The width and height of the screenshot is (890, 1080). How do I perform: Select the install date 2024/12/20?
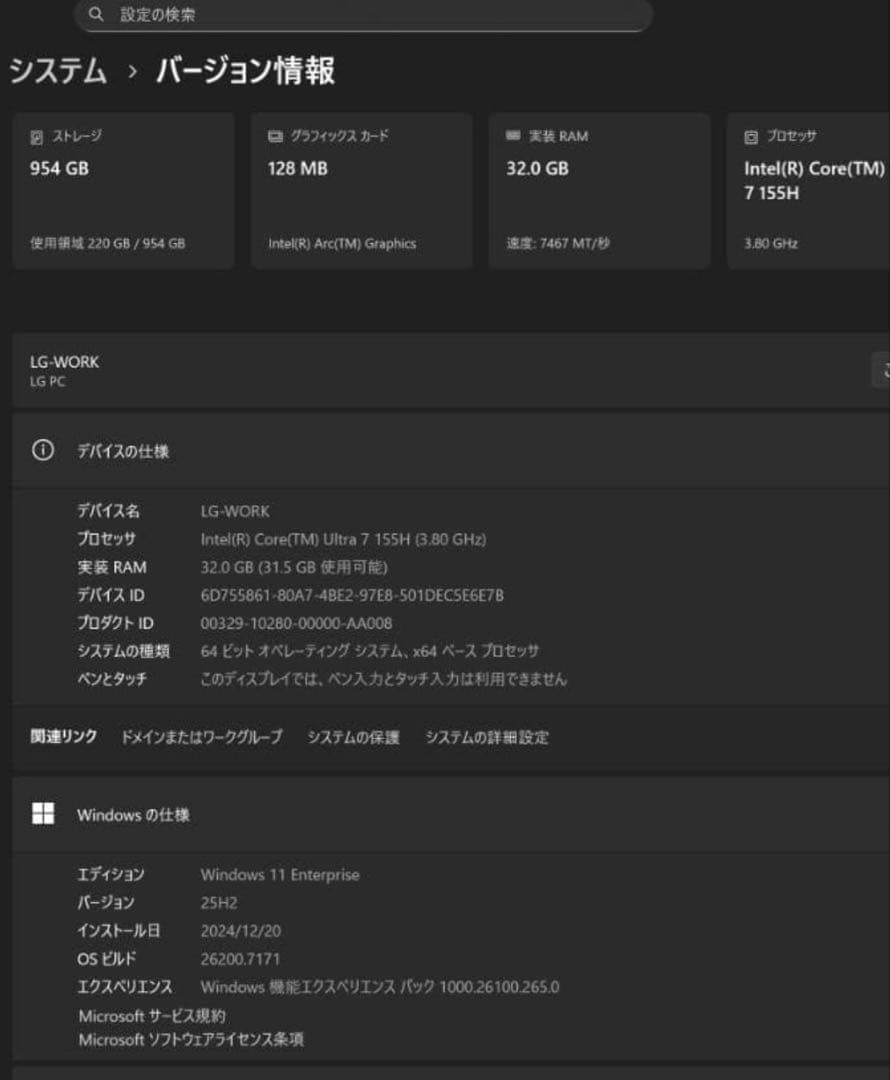pos(240,931)
